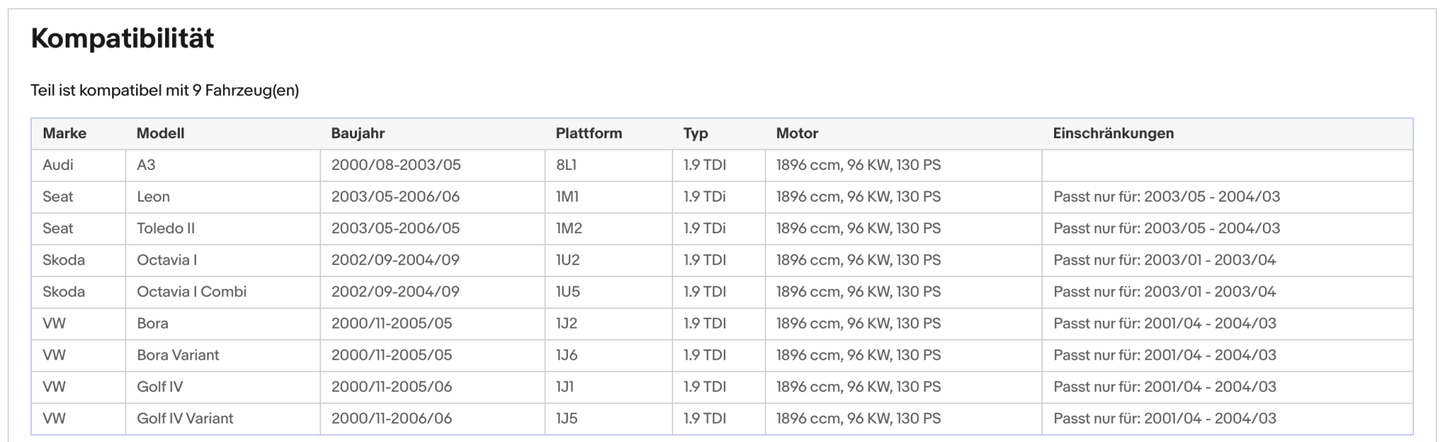Click the Toledo II model cell

165,228
